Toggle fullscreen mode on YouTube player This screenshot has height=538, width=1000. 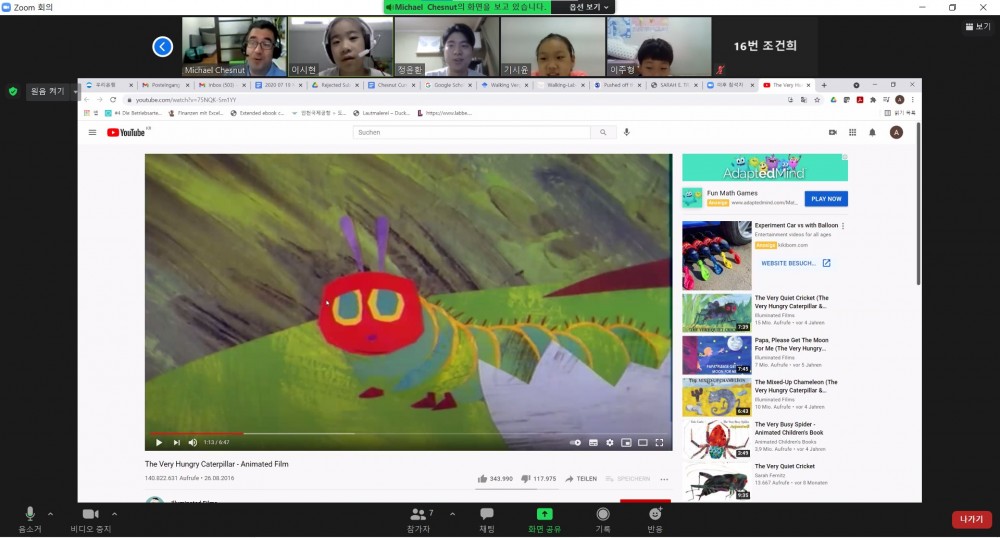660,442
